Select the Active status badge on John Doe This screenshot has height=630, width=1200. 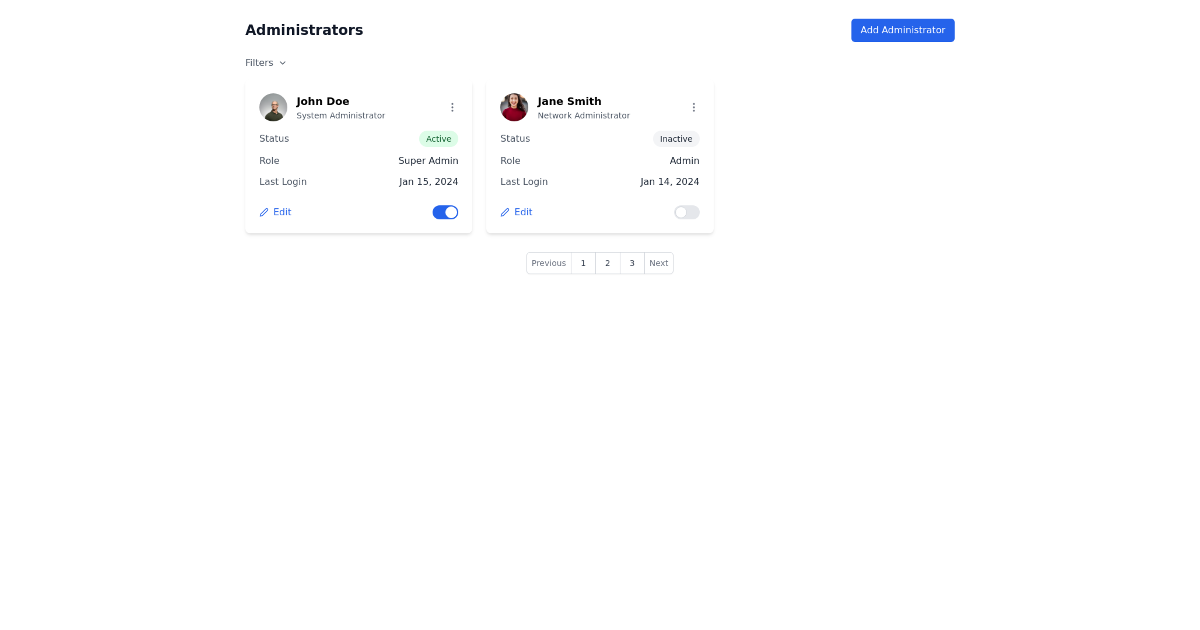[x=438, y=139]
